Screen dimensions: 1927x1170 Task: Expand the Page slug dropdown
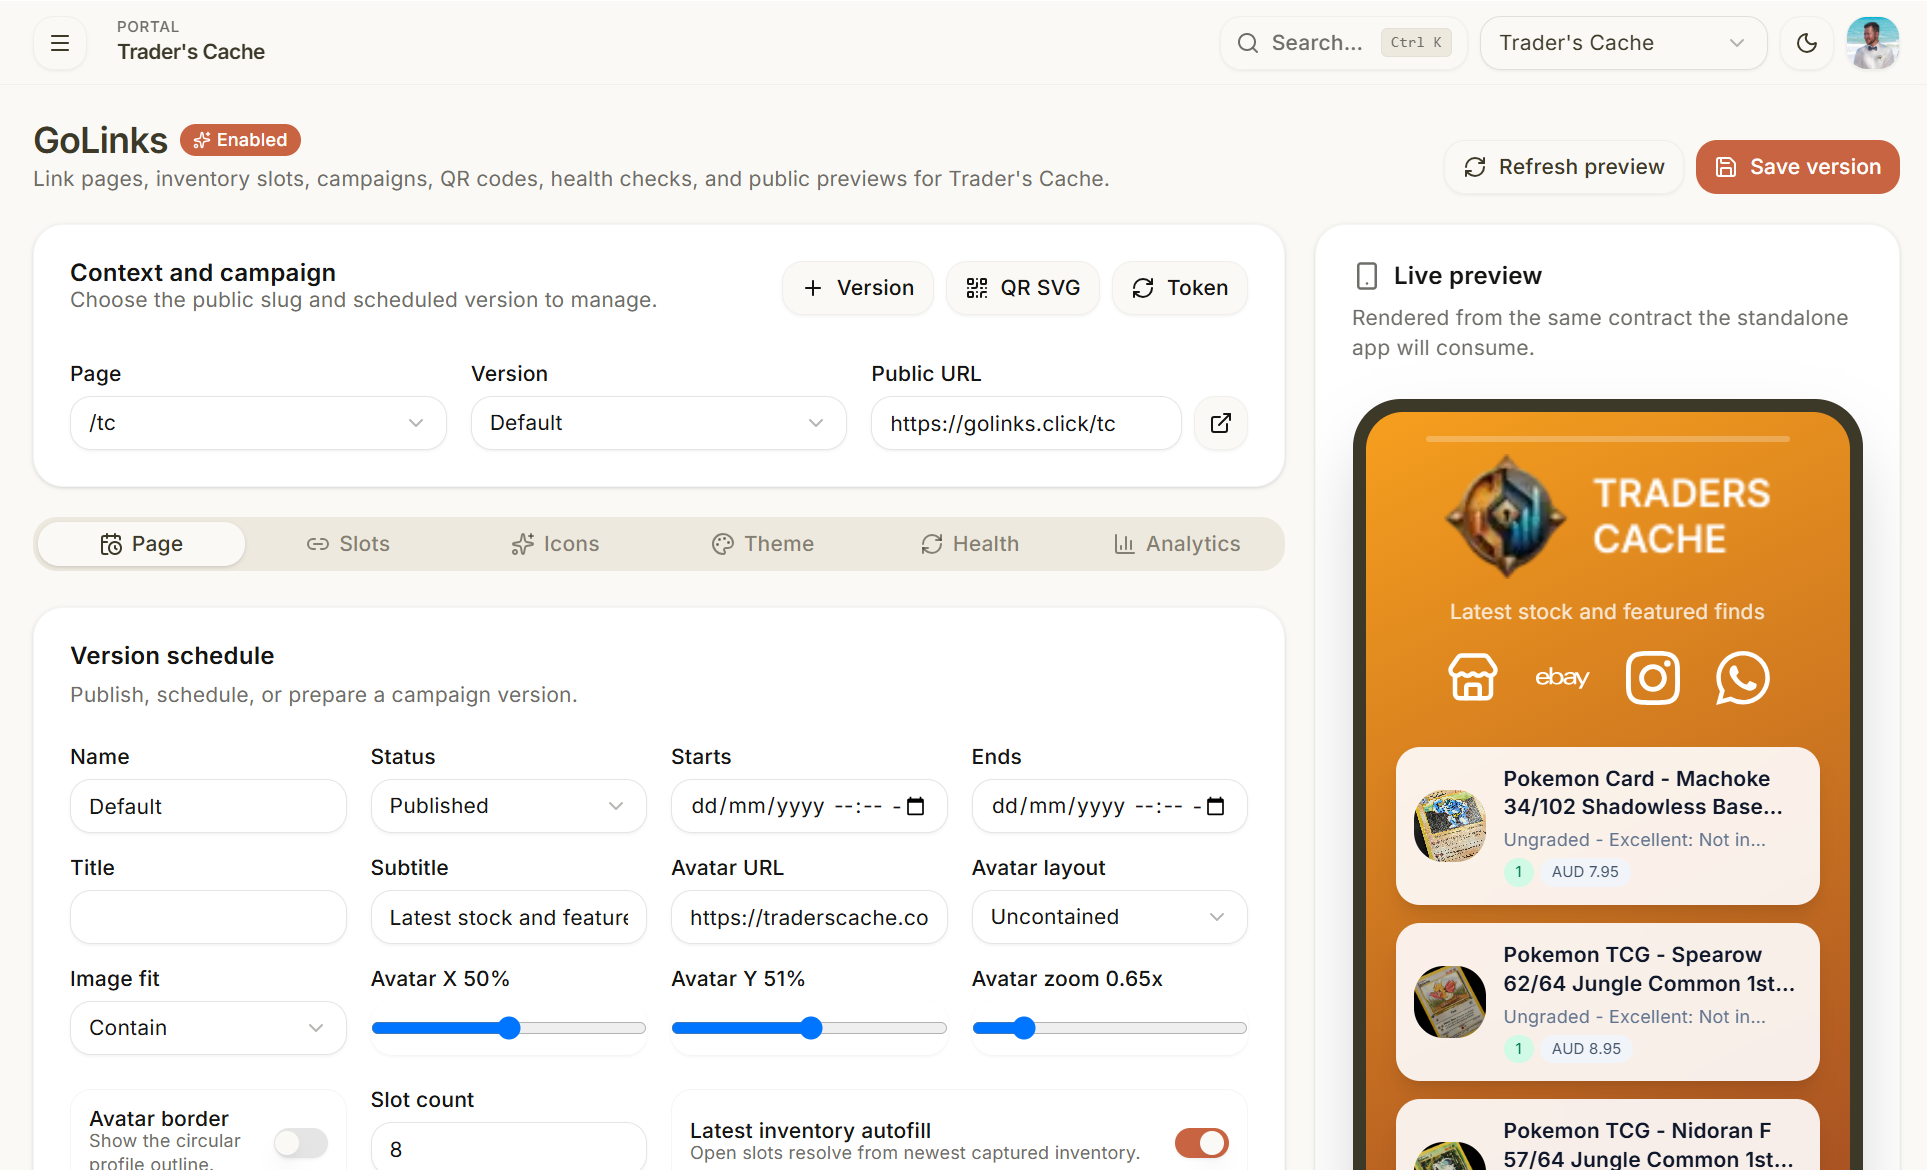(x=258, y=423)
